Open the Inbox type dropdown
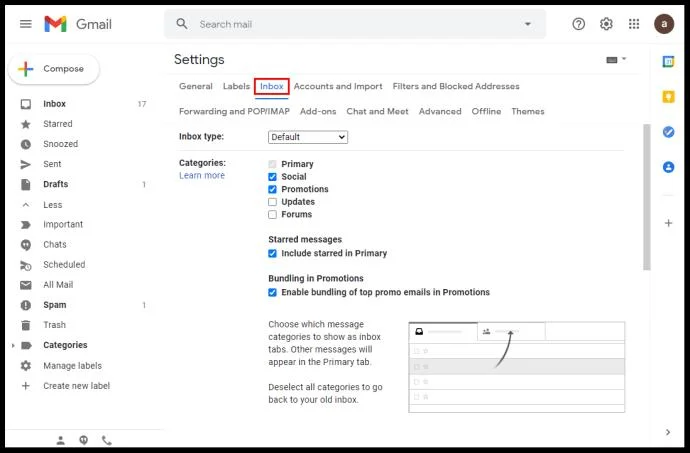Image resolution: width=690 pixels, height=453 pixels. [308, 137]
